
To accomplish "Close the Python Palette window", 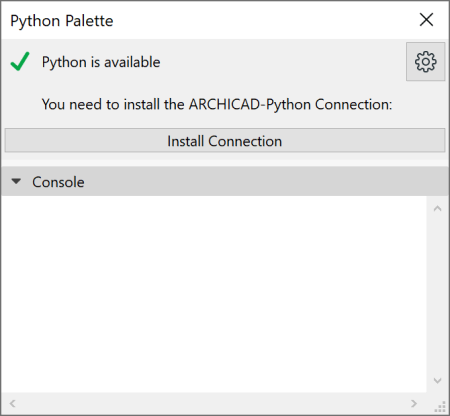I will click(x=426, y=20).
